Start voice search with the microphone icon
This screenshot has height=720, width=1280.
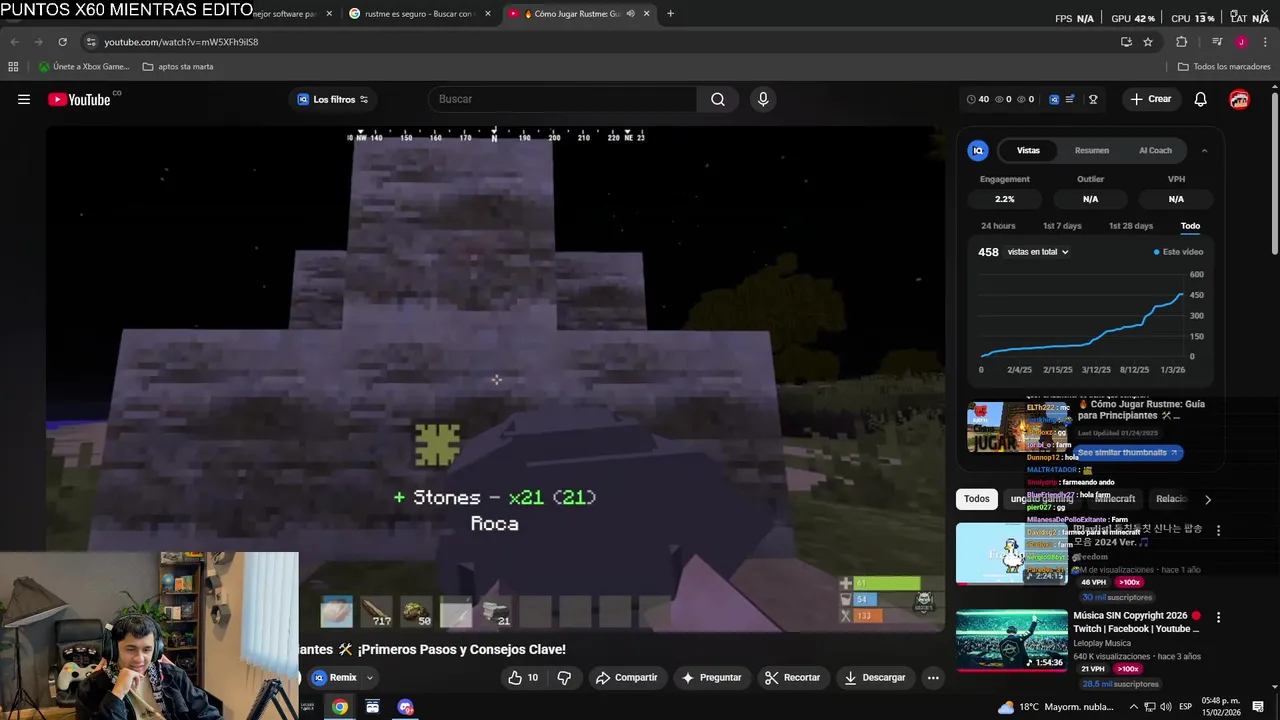[763, 99]
